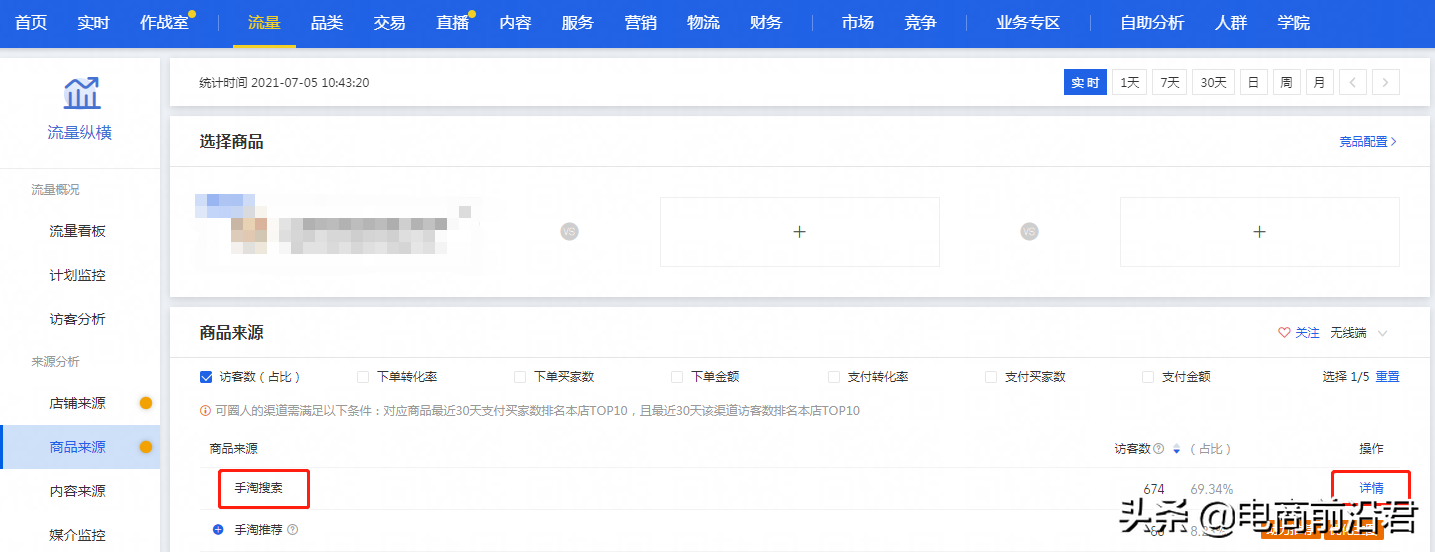Enable the 下单买家数 checkbox
This screenshot has height=552, width=1435.
pos(520,377)
